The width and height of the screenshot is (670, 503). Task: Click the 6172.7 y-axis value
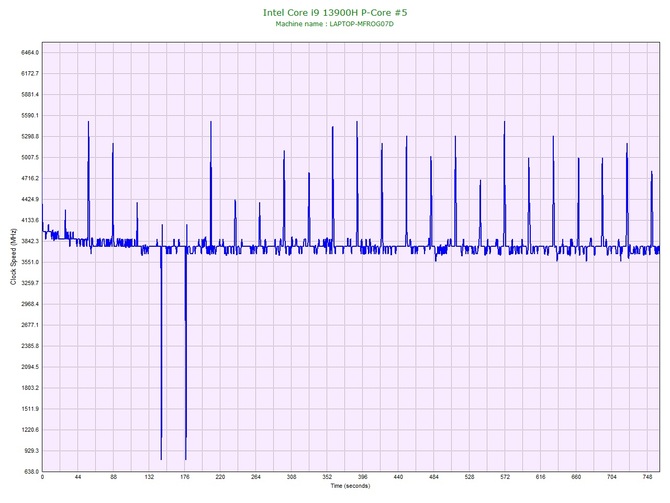pos(30,74)
